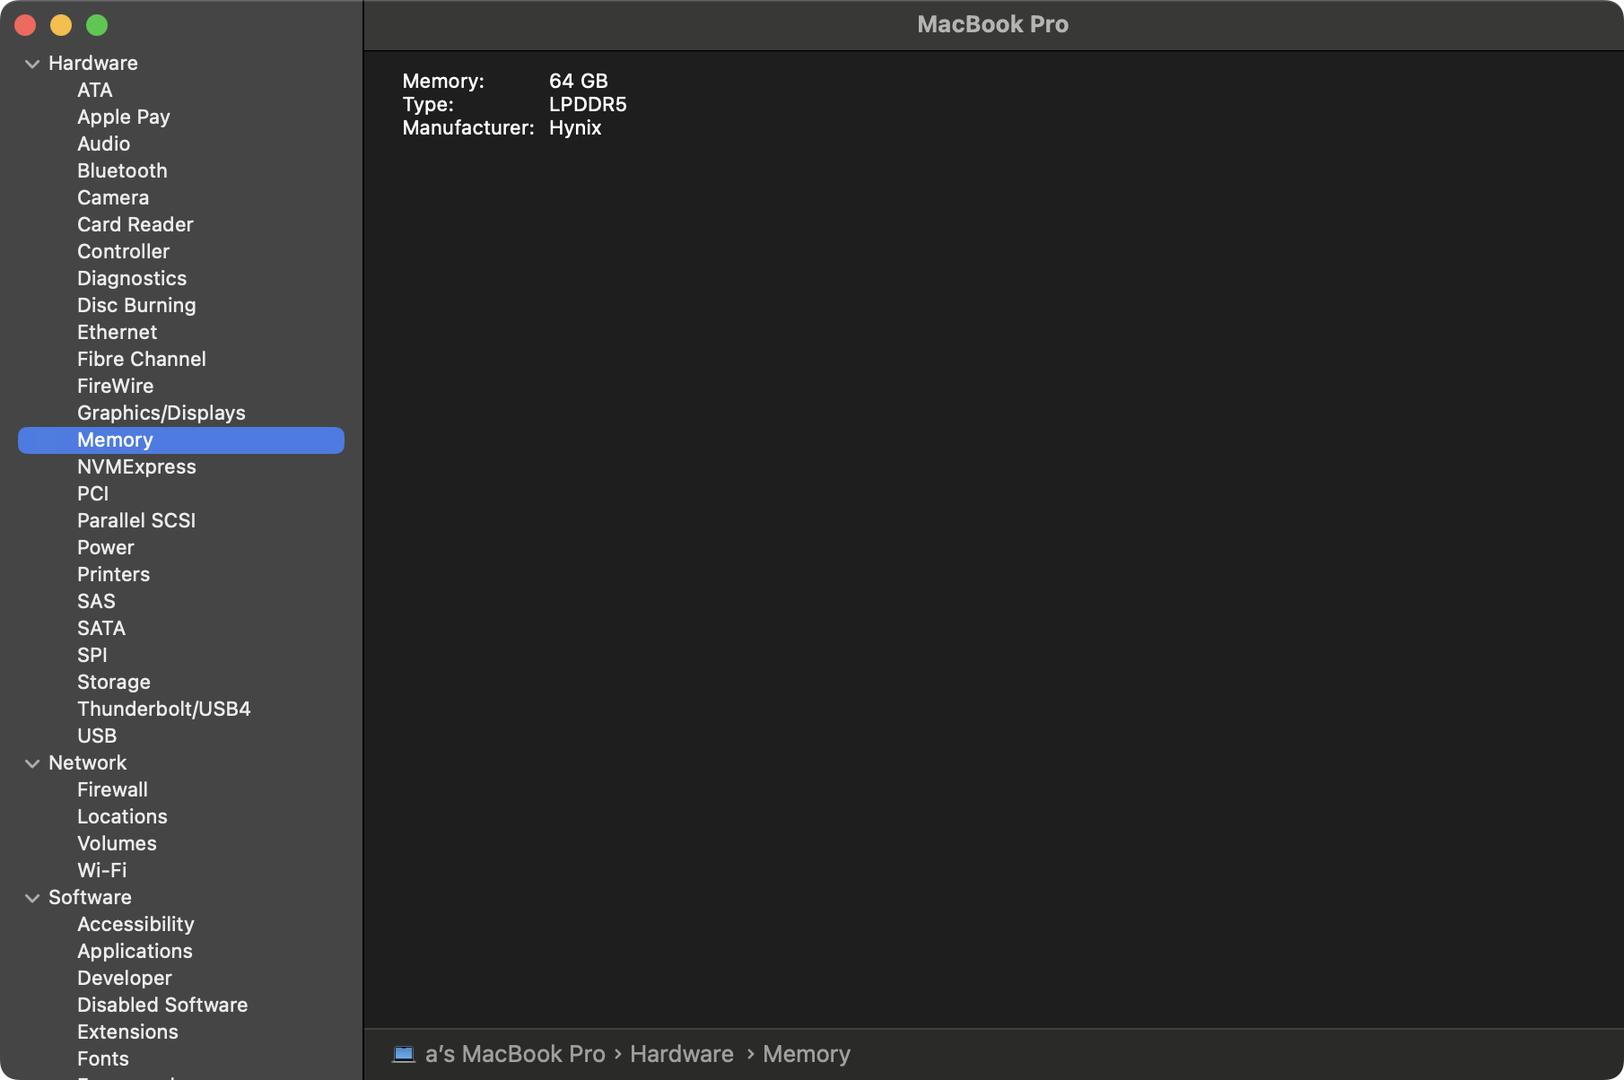Screen dimensions: 1624x1080
Task: Select Audio in the Hardware list
Action: tap(104, 144)
